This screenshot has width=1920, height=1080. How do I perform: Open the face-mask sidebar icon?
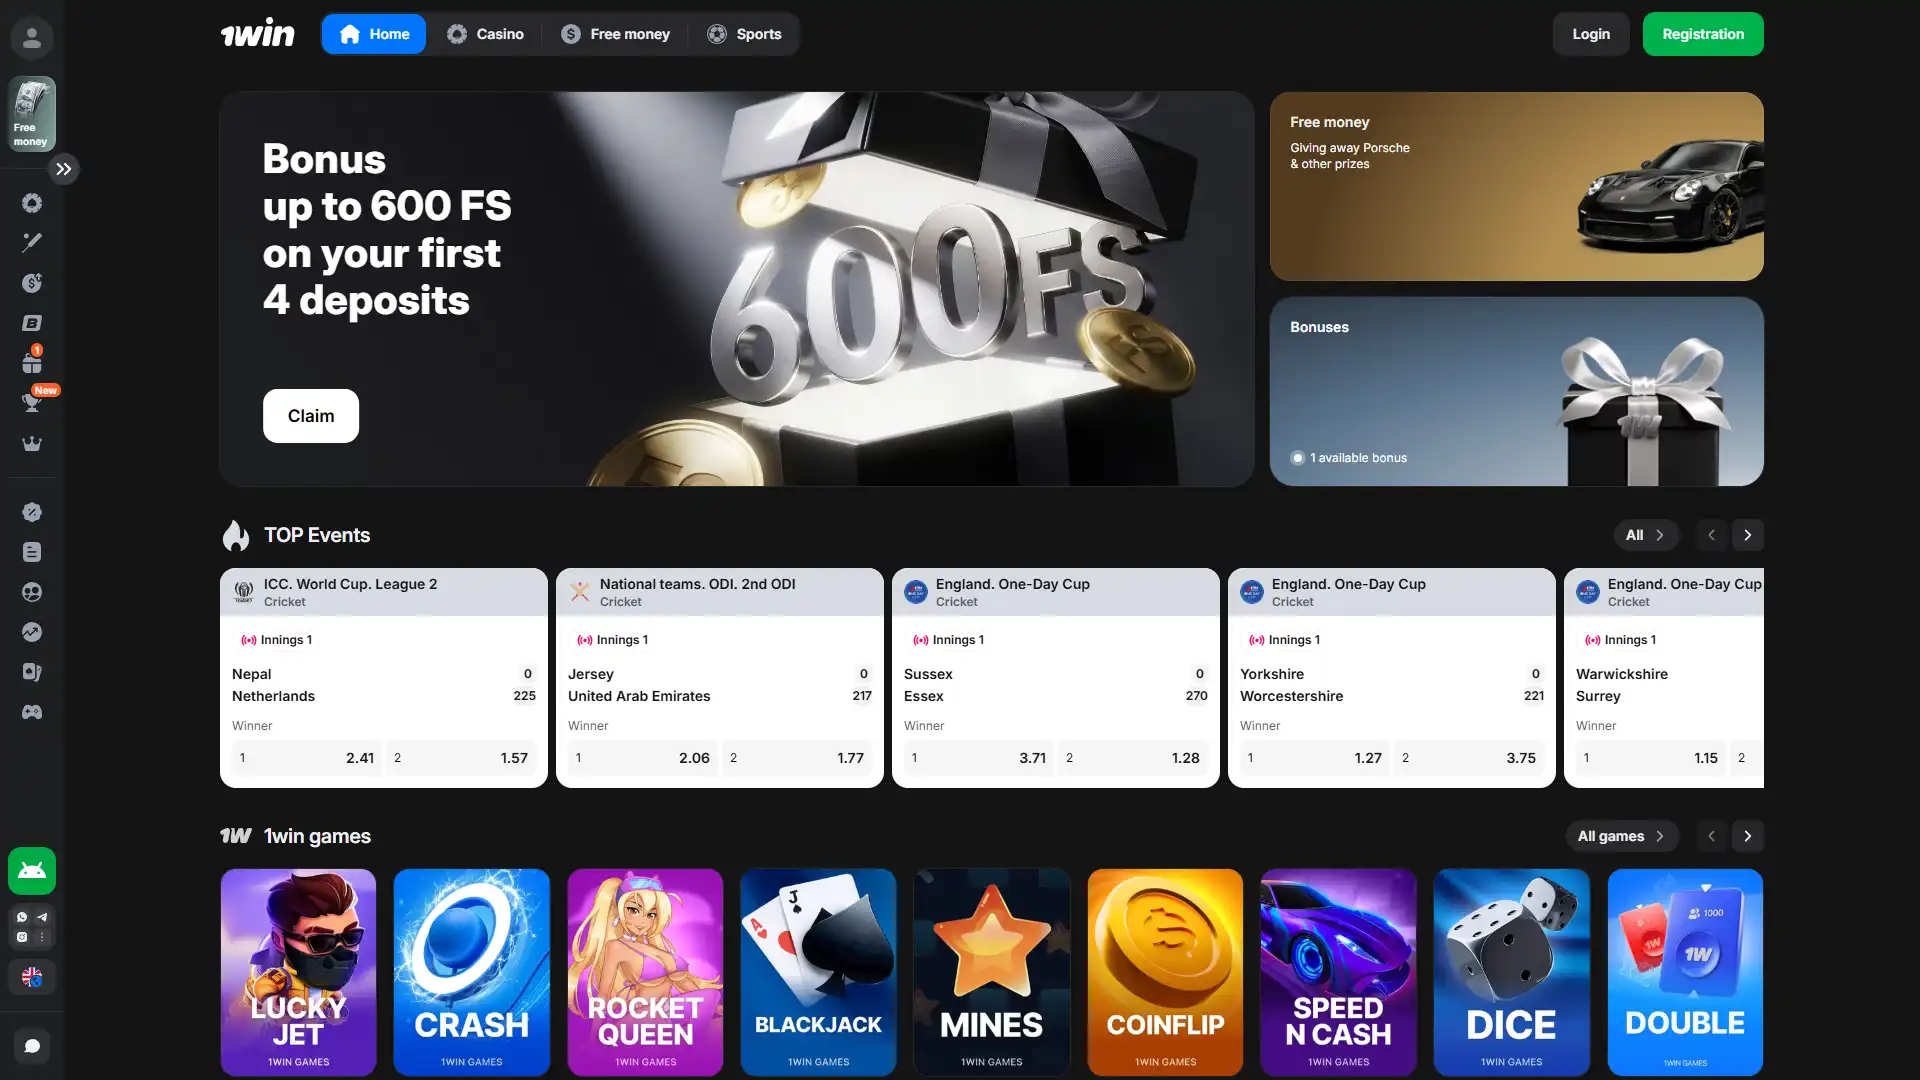pos(32,592)
